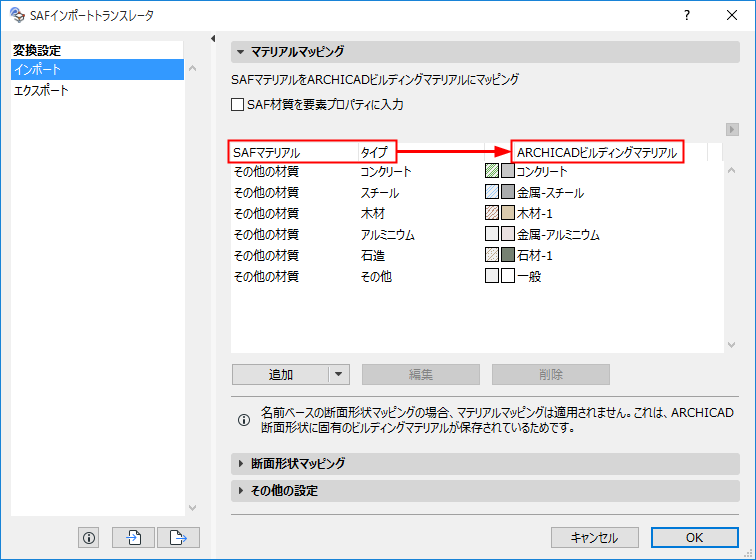
Task: Click the 追加 button
Action: 281,374
